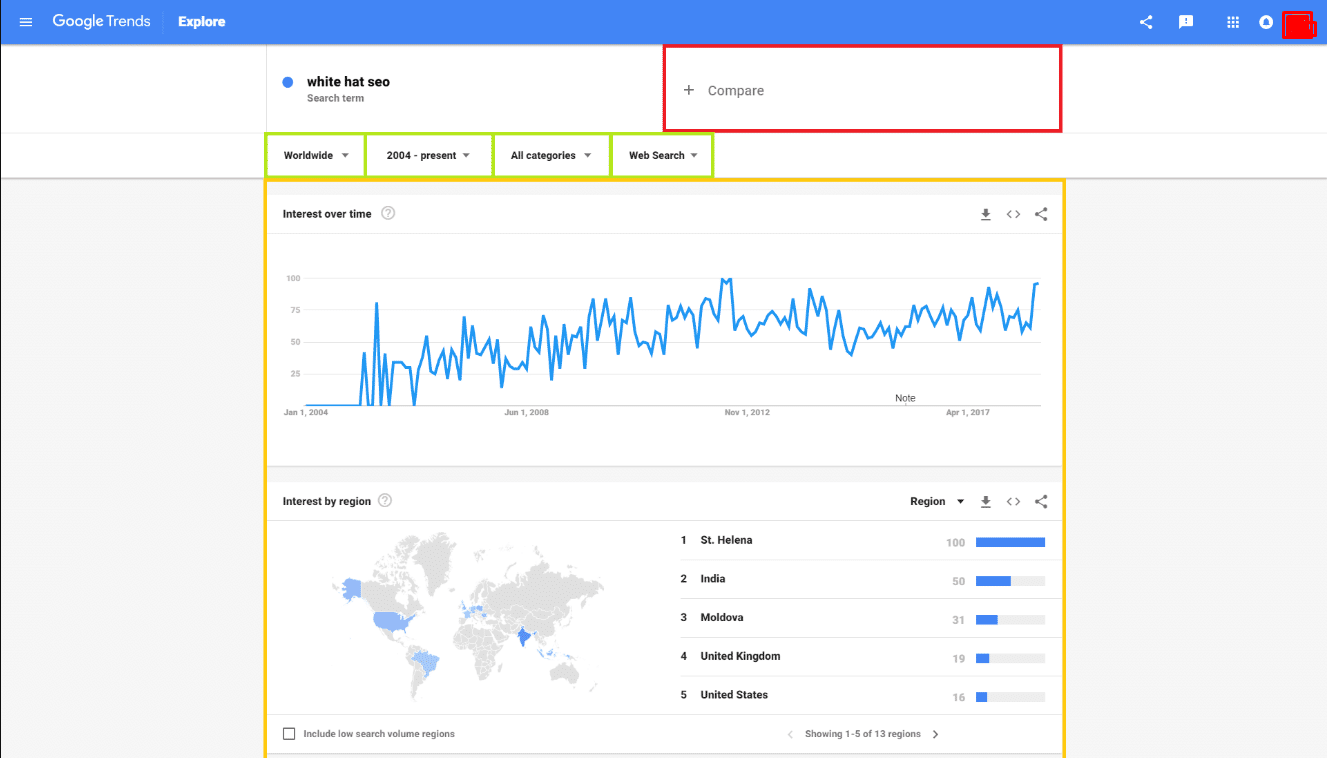Add a comparison term with Compare
The image size is (1327, 758).
tap(736, 91)
